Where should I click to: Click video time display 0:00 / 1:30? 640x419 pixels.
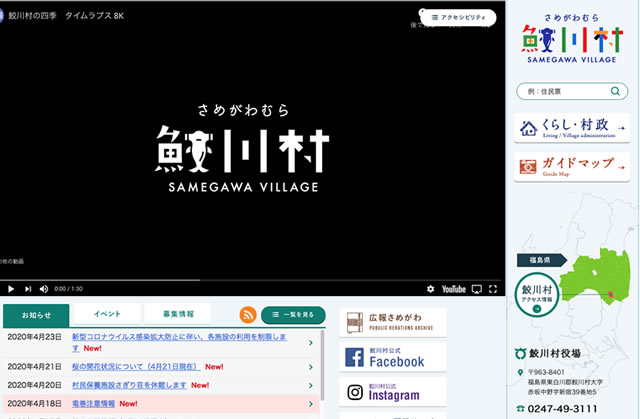click(x=69, y=289)
